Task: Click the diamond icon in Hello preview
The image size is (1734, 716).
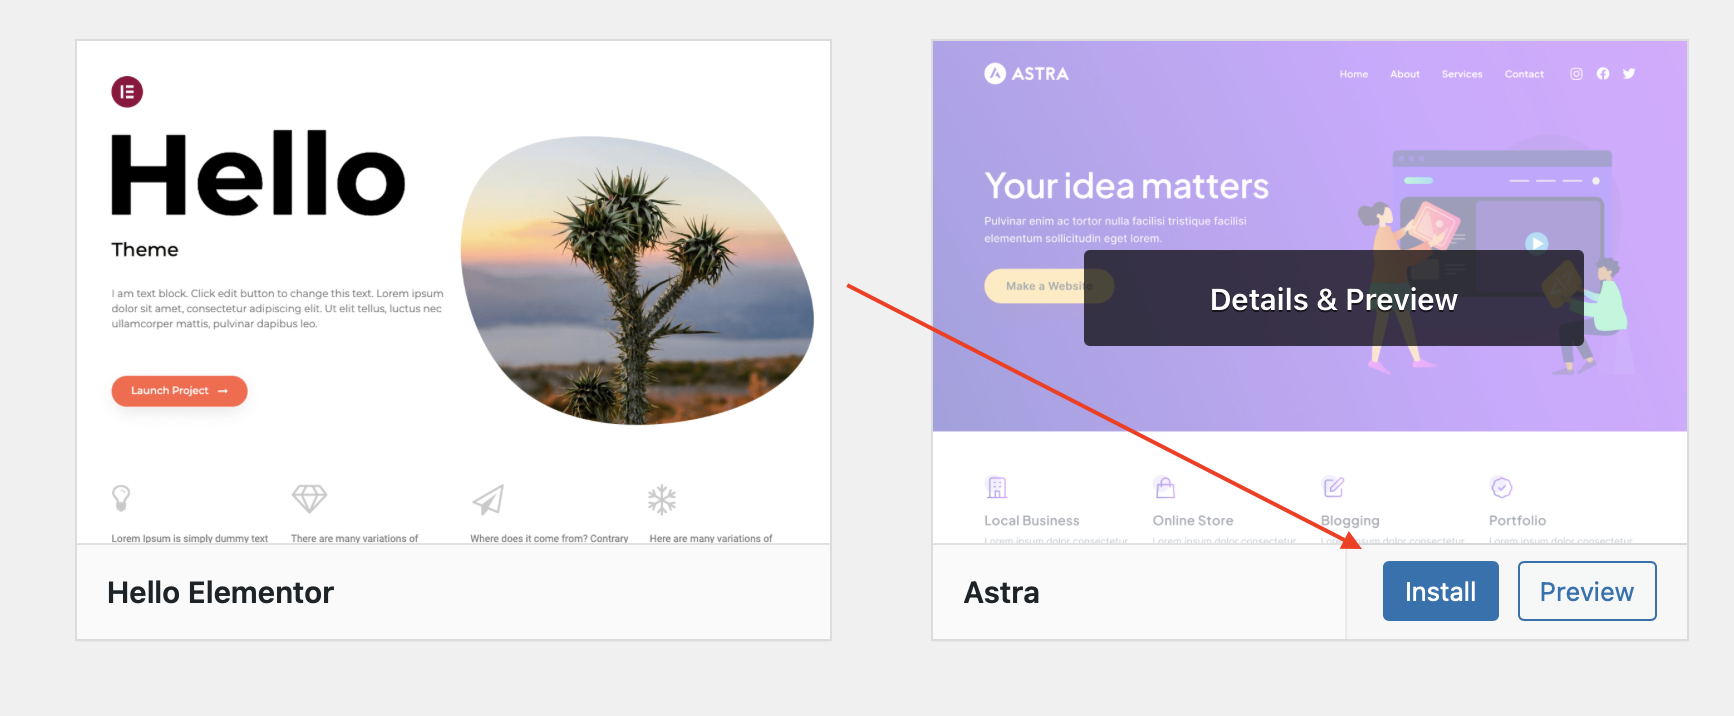Action: tap(309, 498)
